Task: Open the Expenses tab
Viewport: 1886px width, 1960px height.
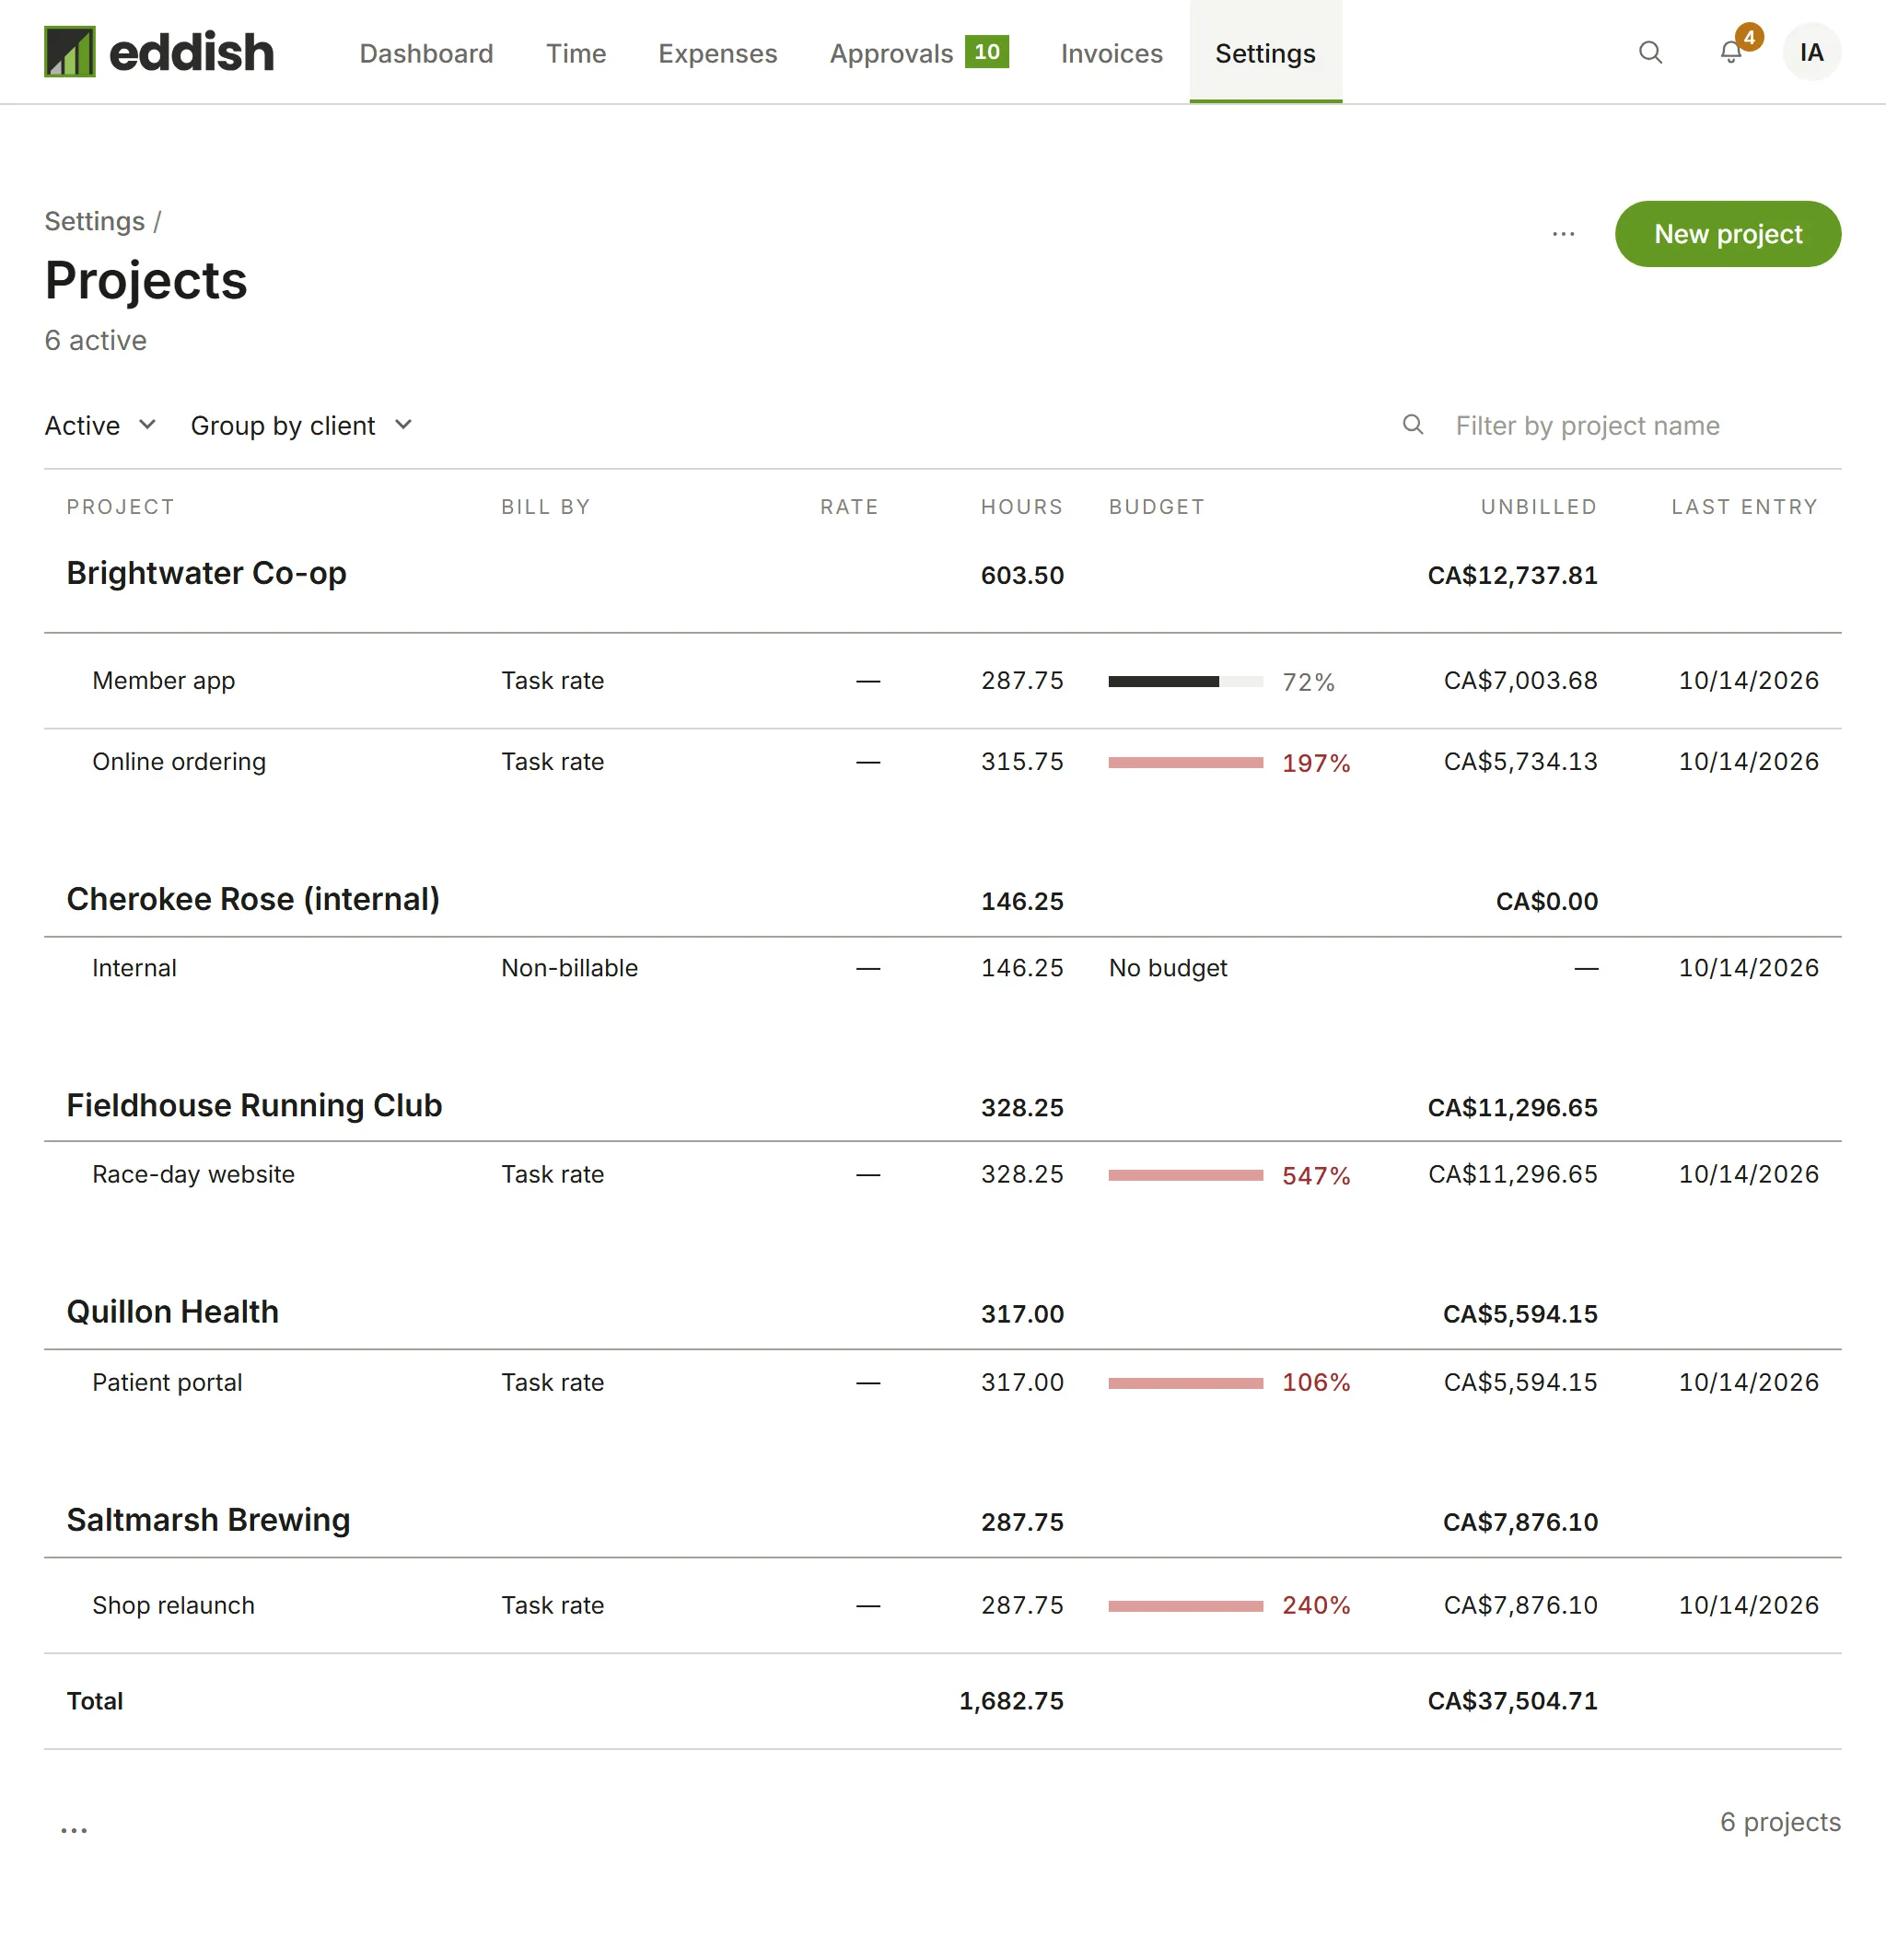Action: tap(717, 53)
